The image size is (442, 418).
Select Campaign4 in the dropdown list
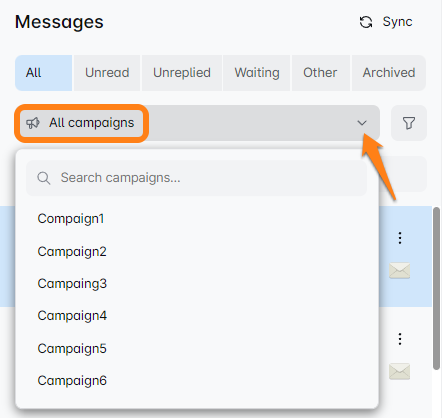(72, 316)
